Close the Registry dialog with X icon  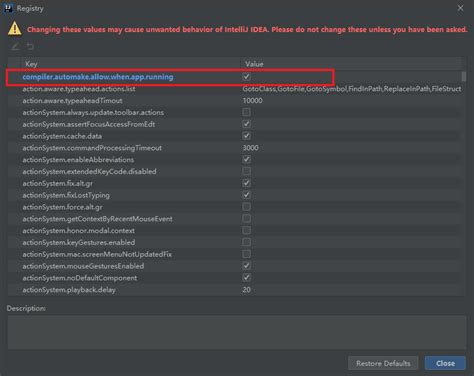coord(460,8)
